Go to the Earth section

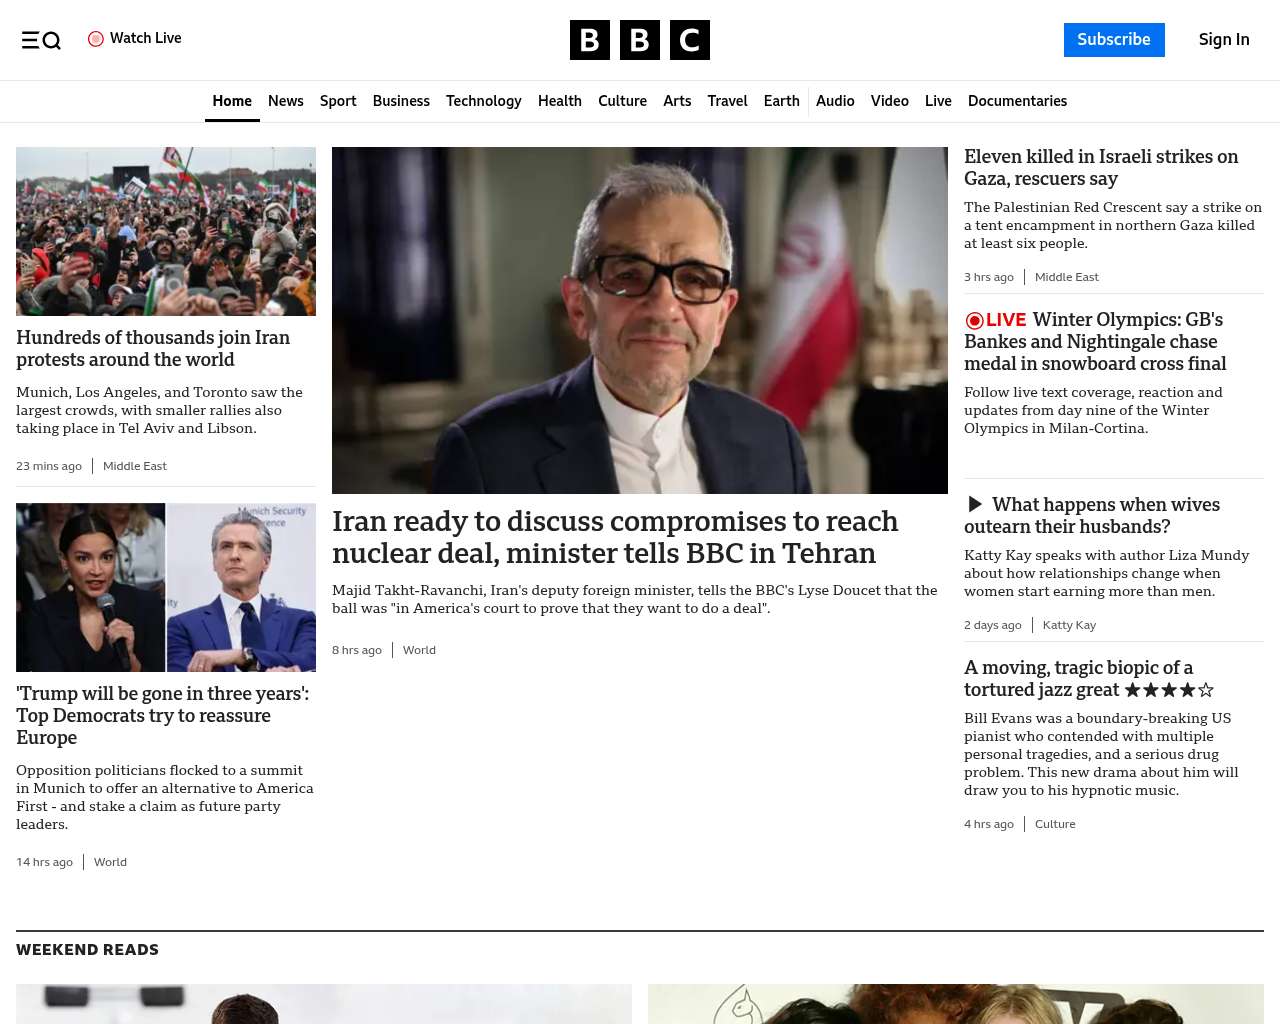coord(781,101)
